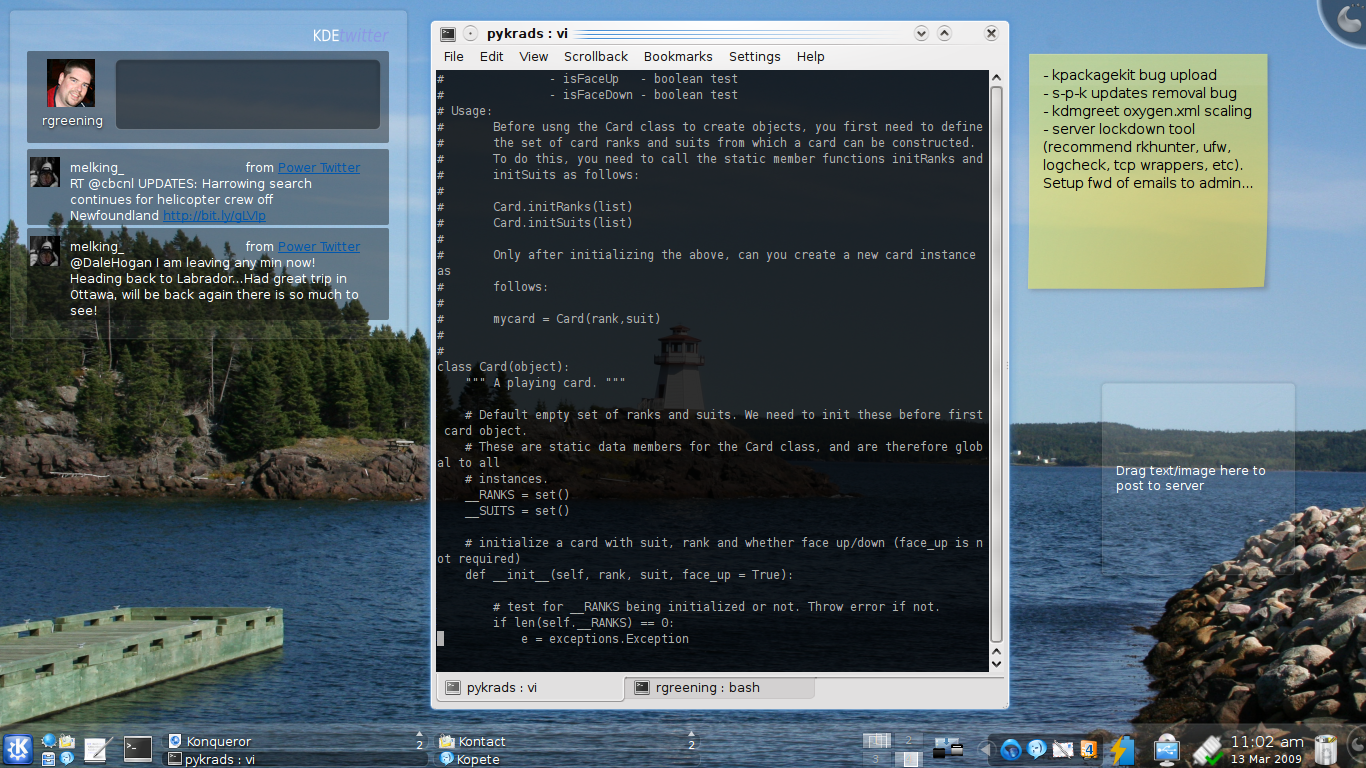1366x768 pixels.
Task: Open the session list dropdown in Konsole's titlebar
Action: tap(919, 33)
